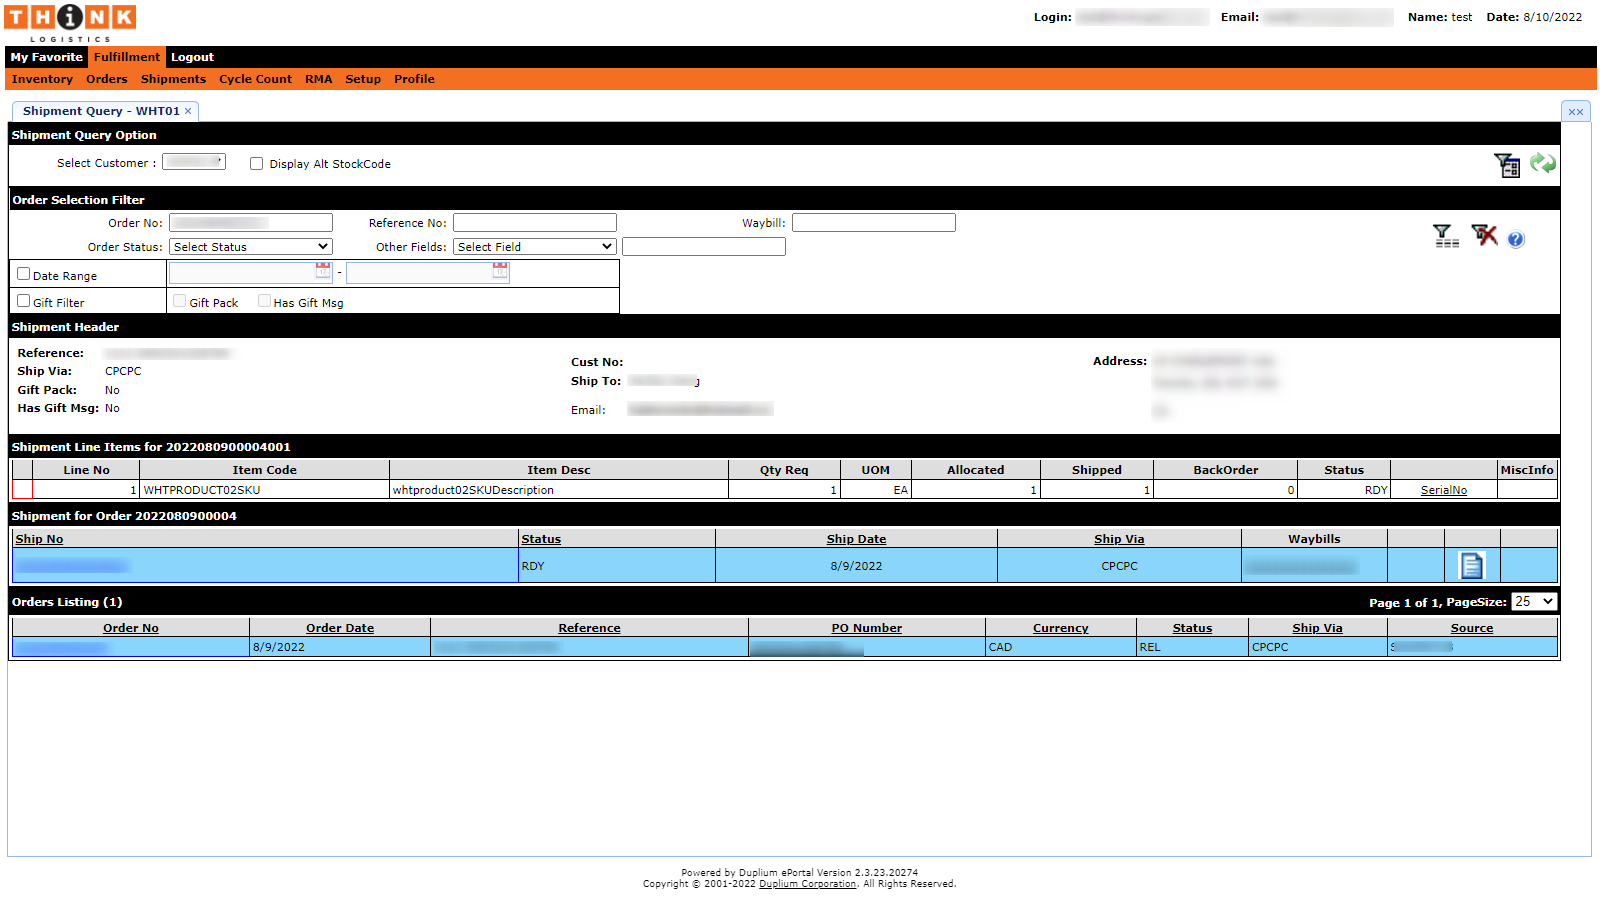Image resolution: width=1600 pixels, height=900 pixels.
Task: Open end date calendar picker icon
Action: click(x=500, y=271)
